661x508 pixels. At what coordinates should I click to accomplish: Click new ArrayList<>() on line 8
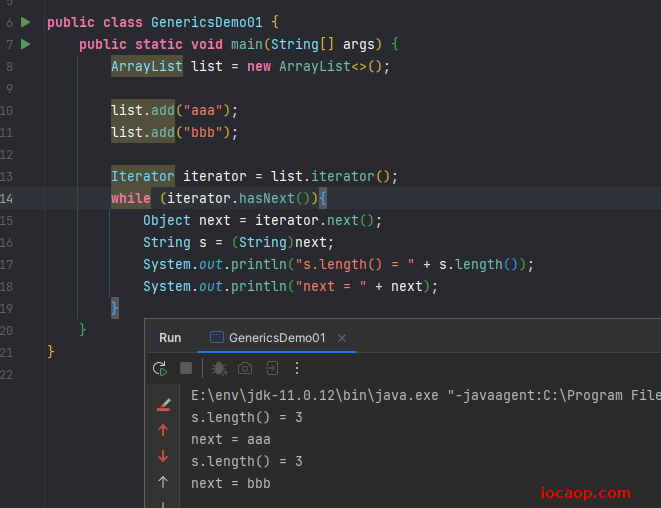(314, 66)
